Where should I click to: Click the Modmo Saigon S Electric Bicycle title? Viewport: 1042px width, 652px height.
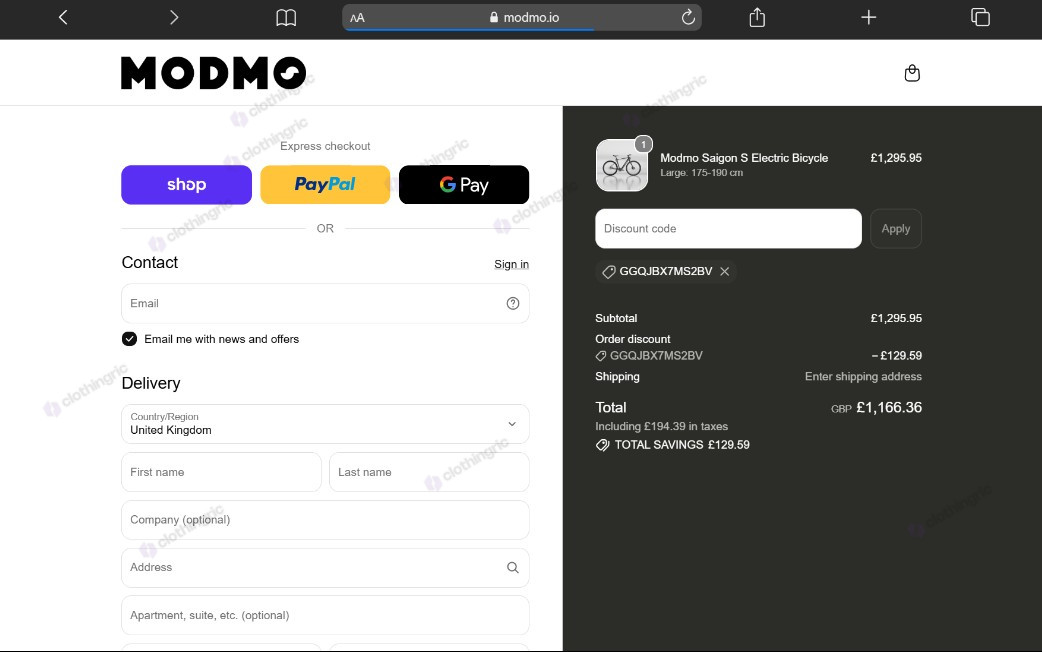[744, 158]
